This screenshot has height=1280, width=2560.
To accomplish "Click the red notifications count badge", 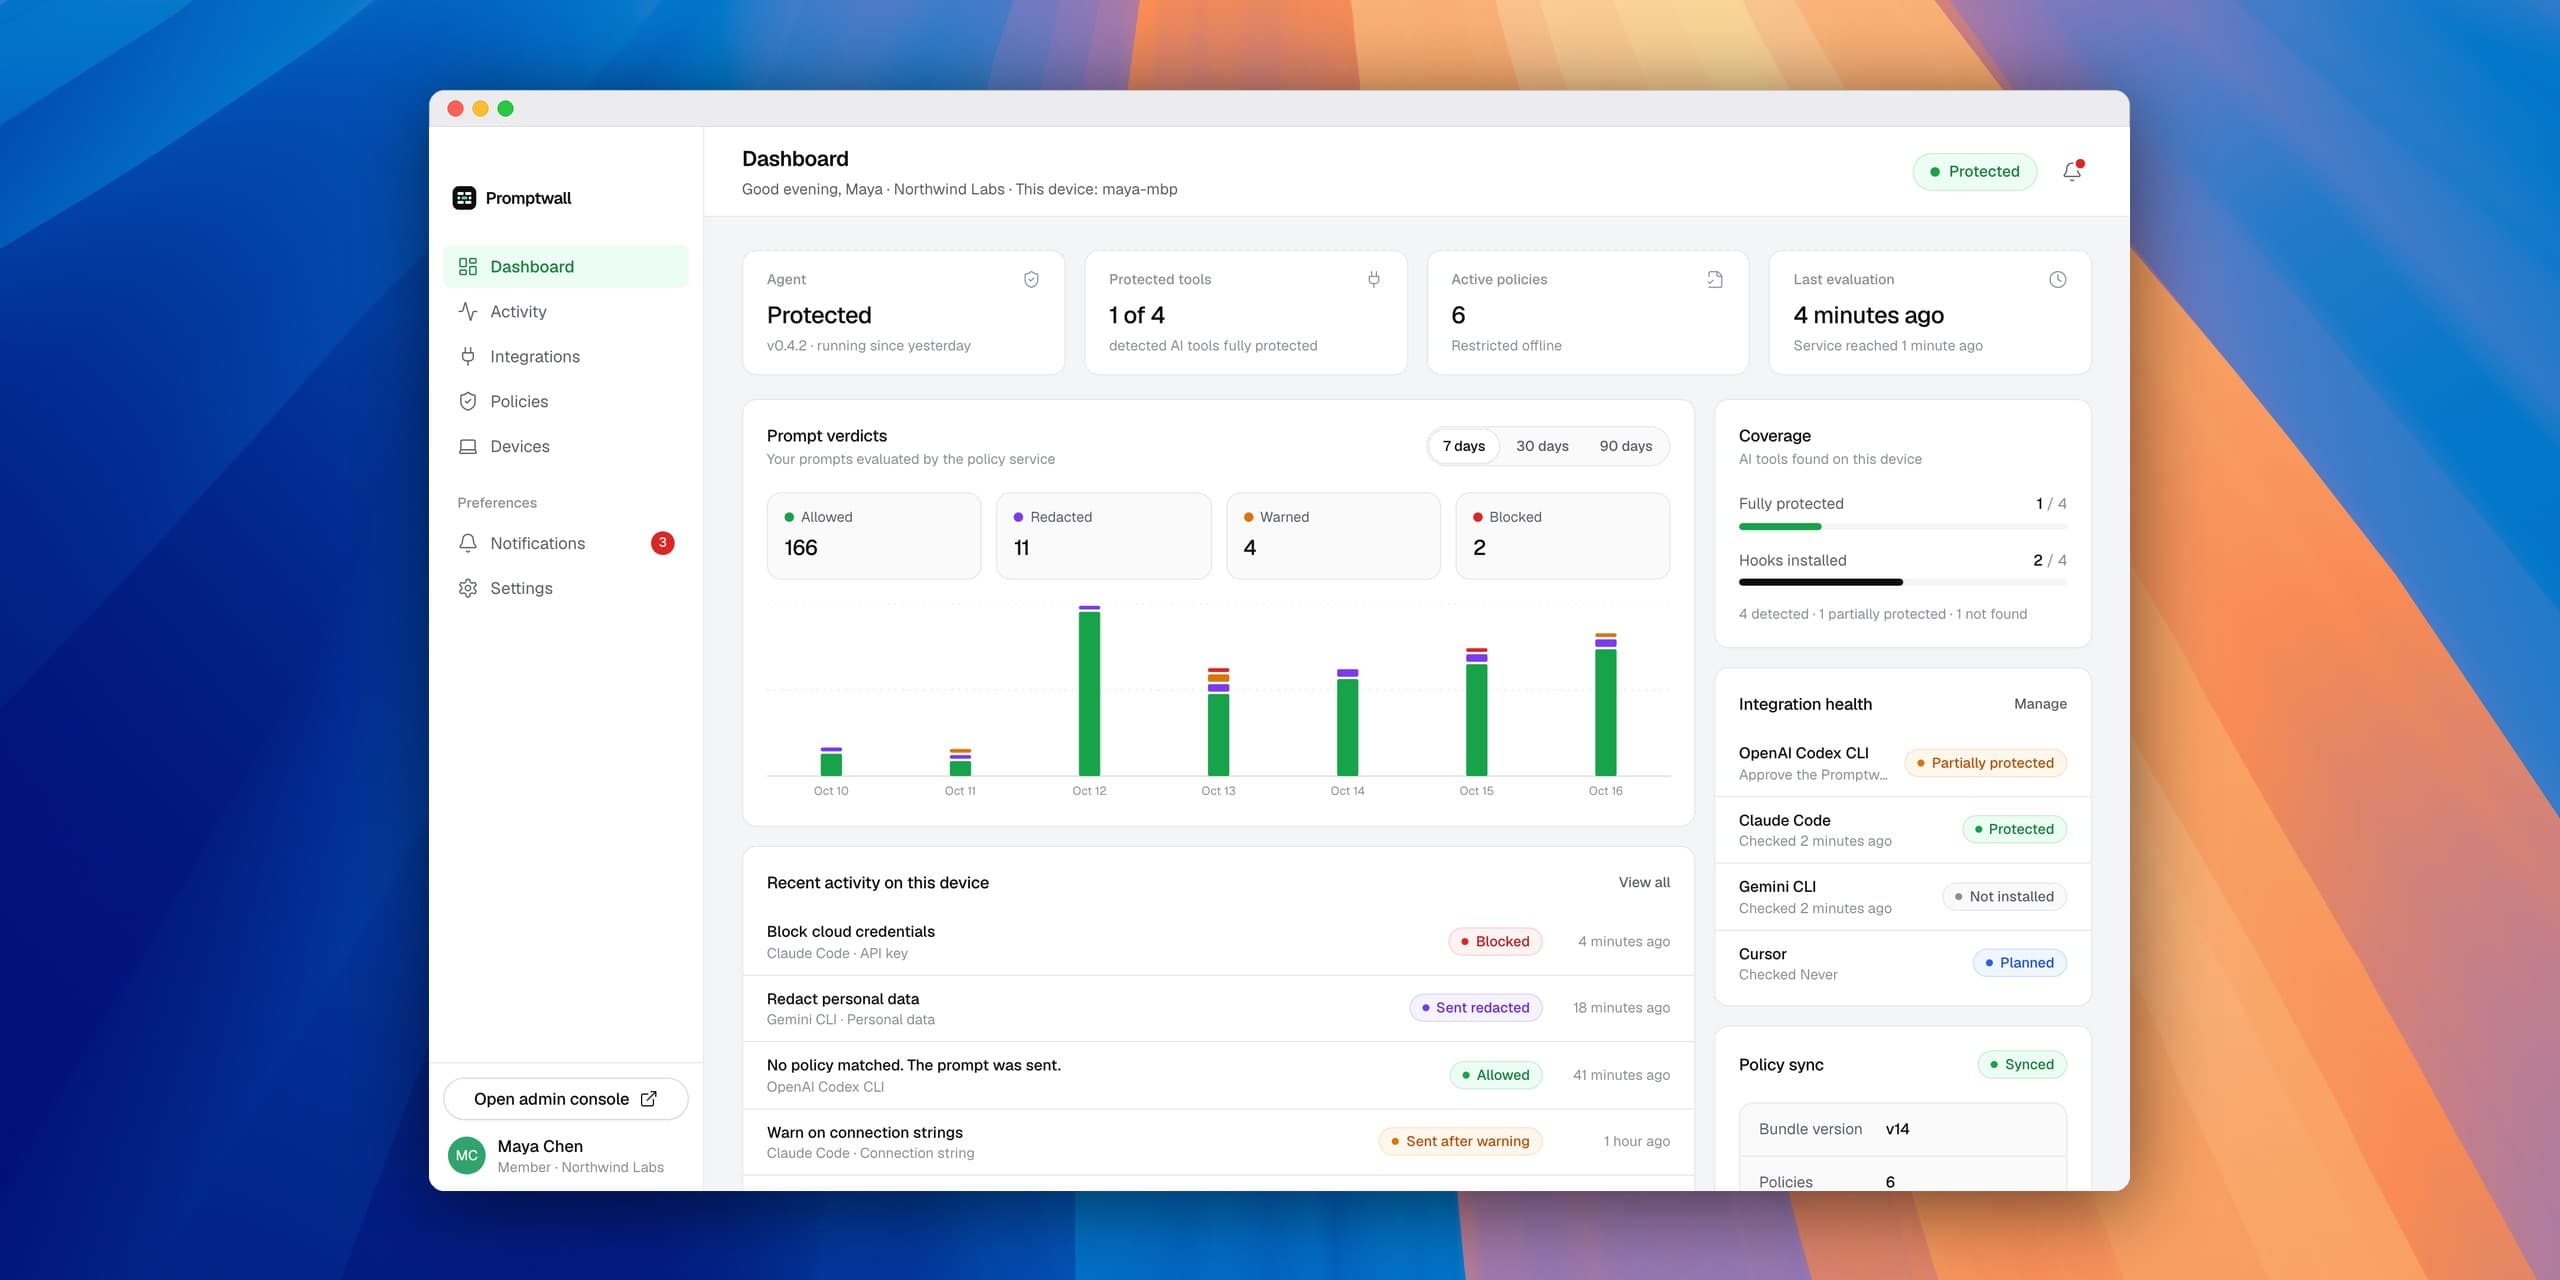I will click(662, 543).
